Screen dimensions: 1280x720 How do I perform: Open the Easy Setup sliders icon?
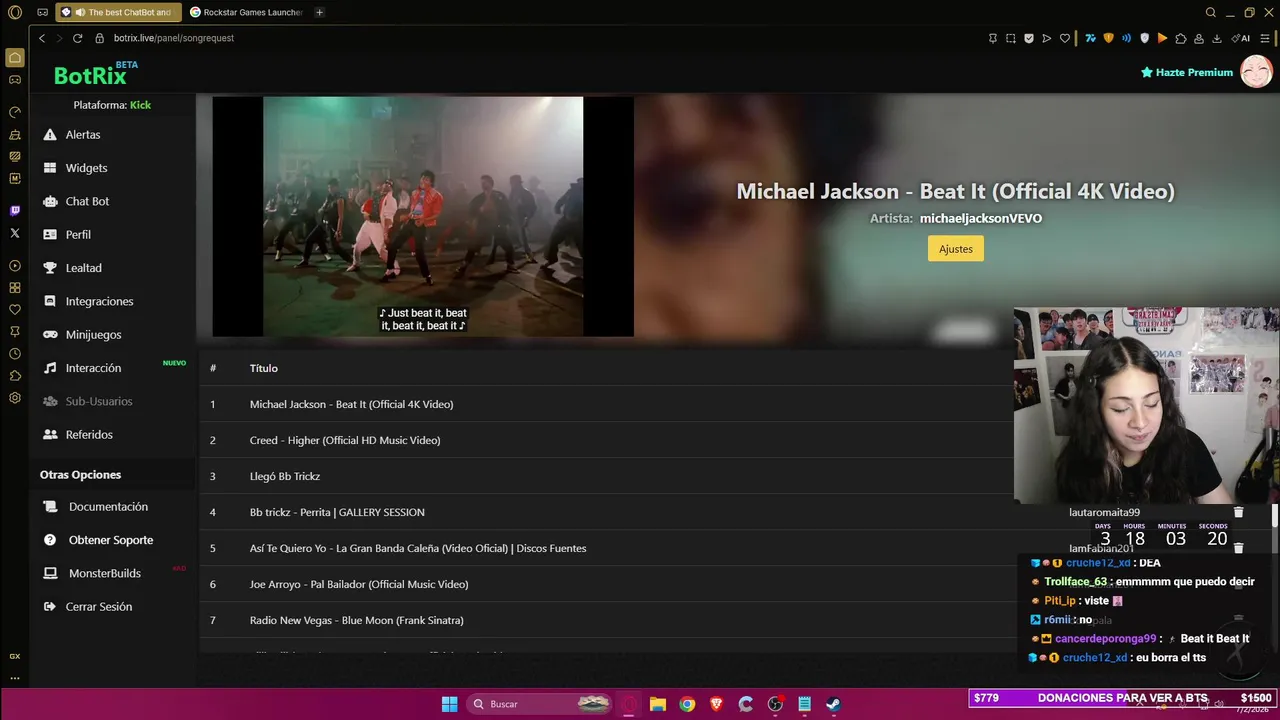click(1267, 38)
